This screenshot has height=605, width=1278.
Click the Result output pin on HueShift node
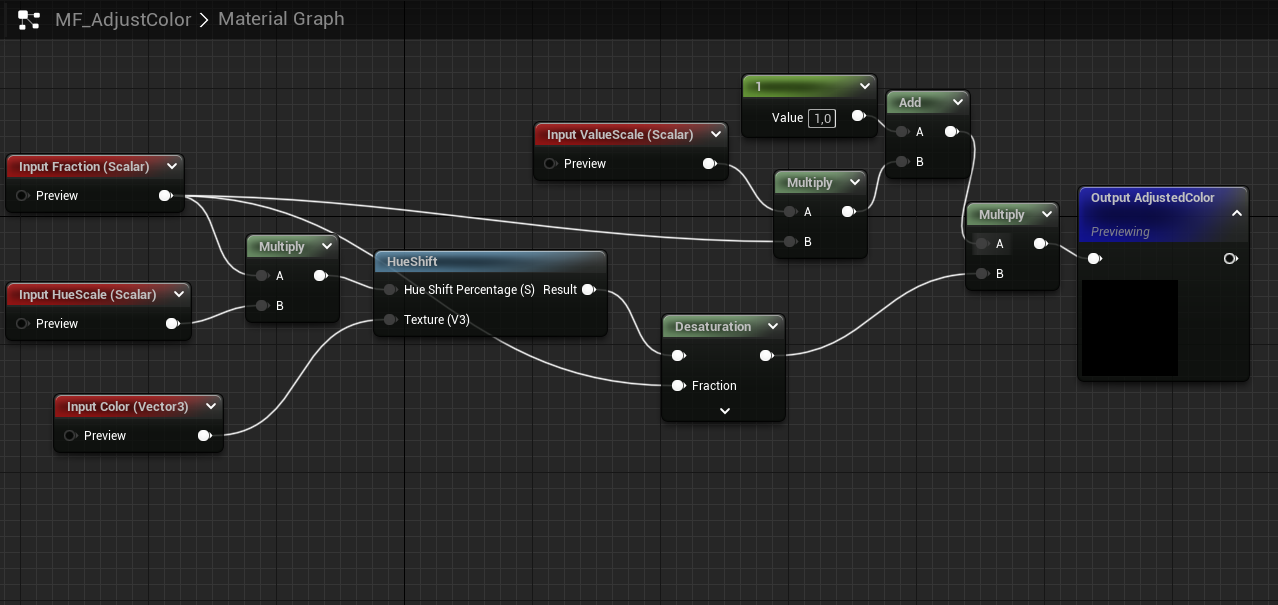[589, 289]
